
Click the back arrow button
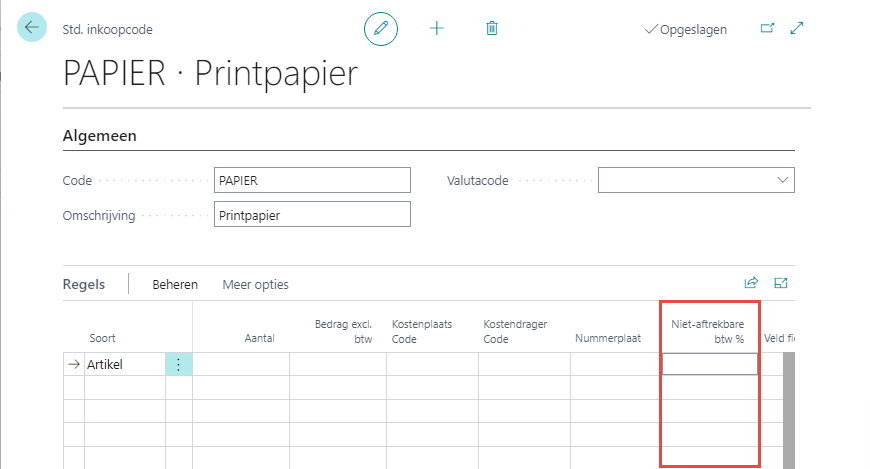pos(32,29)
